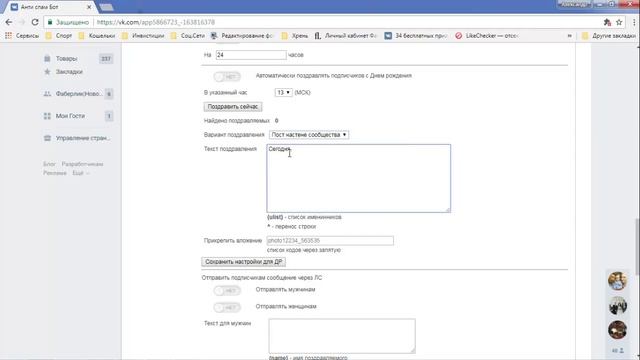Toggle automatic birthday greetings switch
Image resolution: width=640 pixels, height=360 pixels.
pos(227,76)
